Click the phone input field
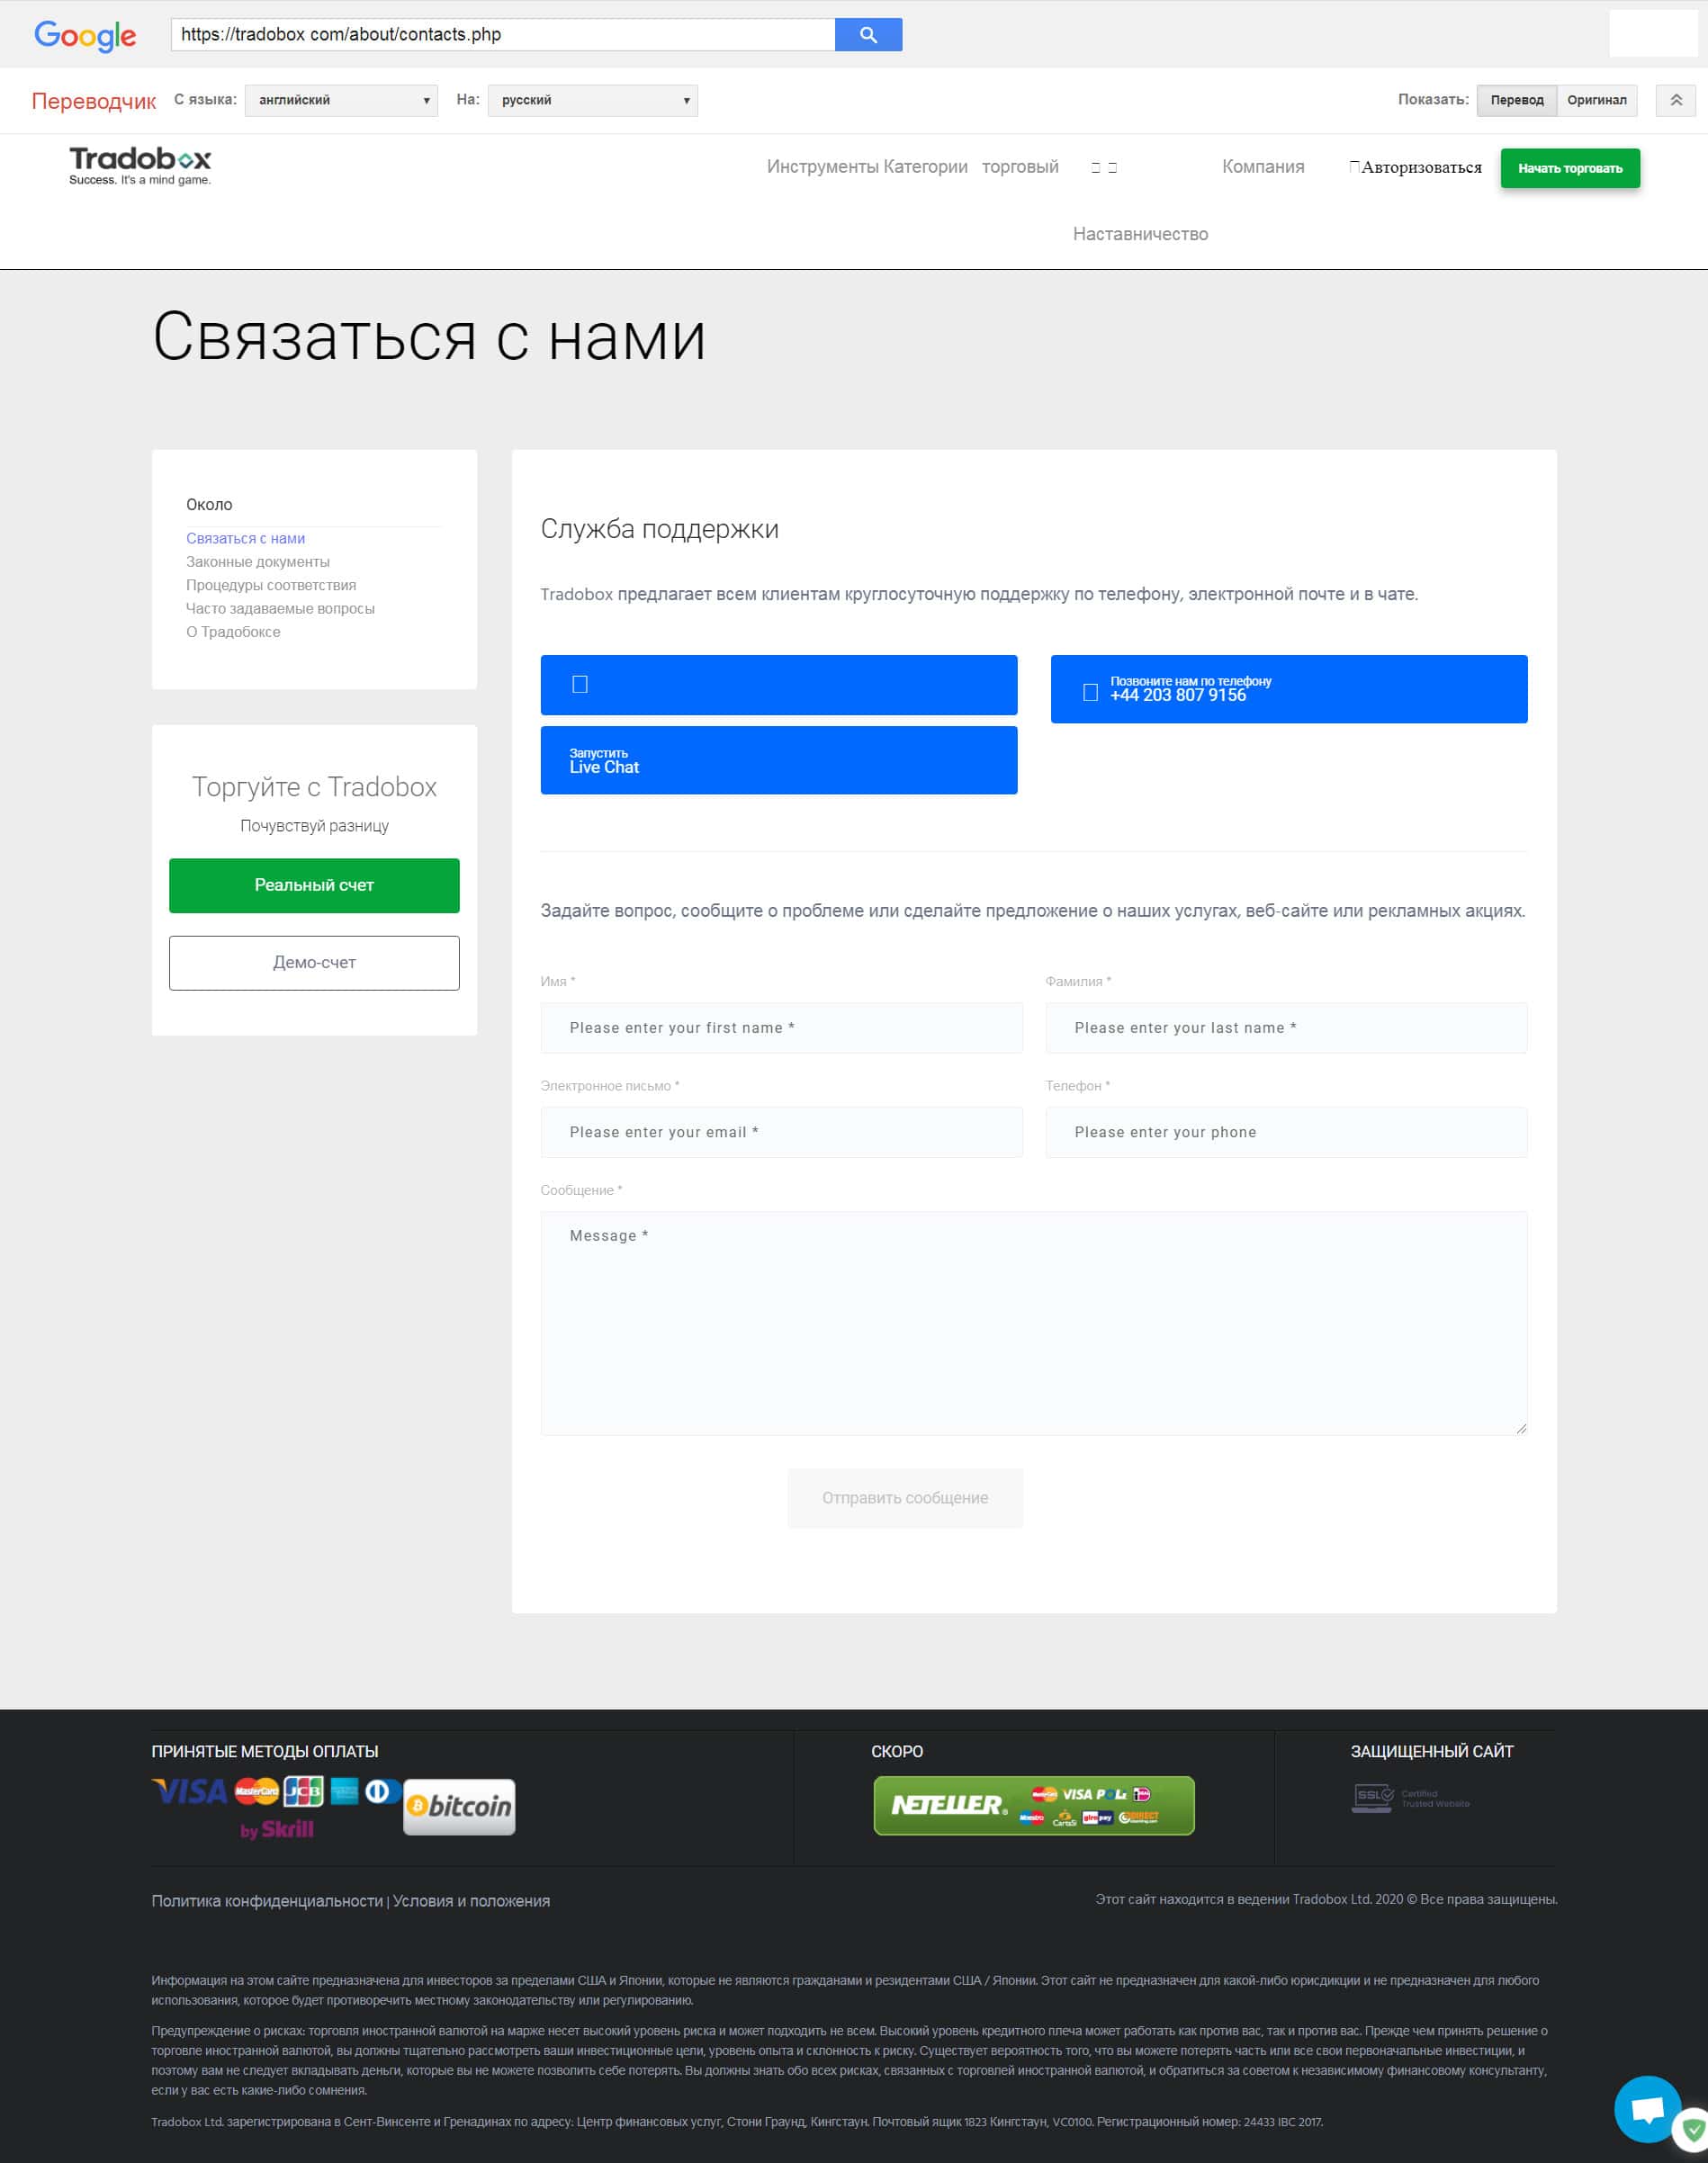Screen dimensions: 1708x2163 pyautogui.click(x=1286, y=1132)
